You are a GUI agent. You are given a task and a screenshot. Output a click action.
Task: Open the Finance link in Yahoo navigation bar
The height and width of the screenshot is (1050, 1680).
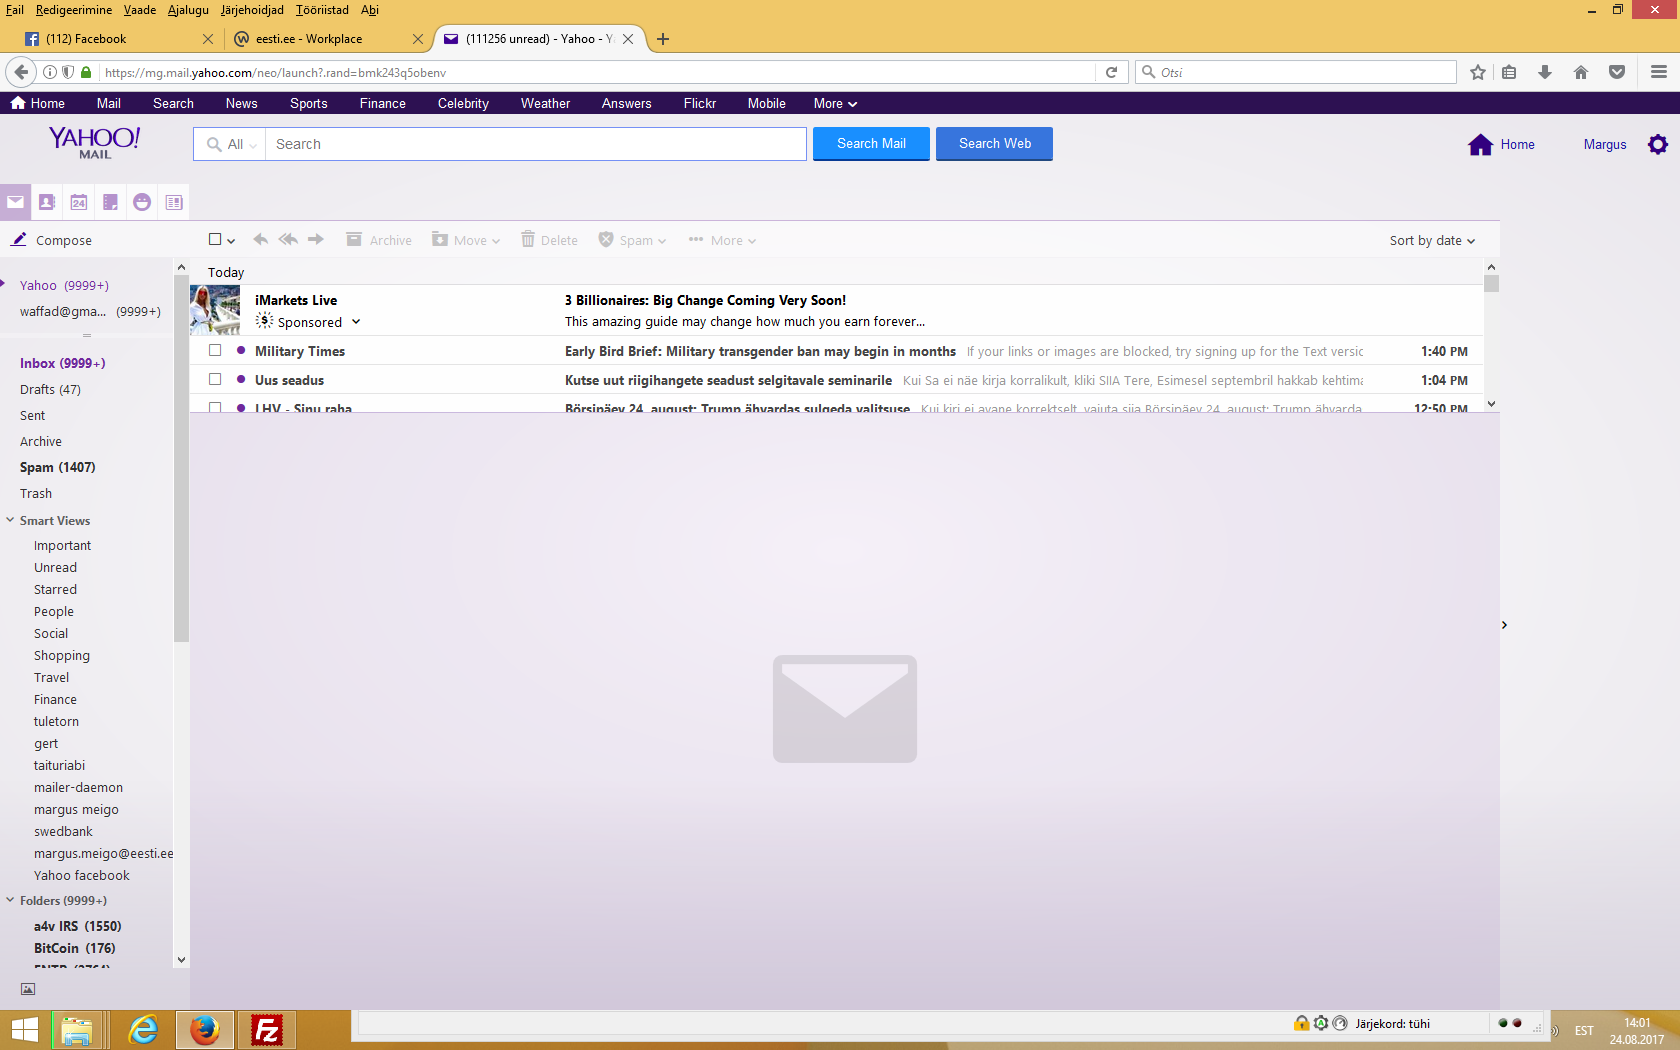382,103
